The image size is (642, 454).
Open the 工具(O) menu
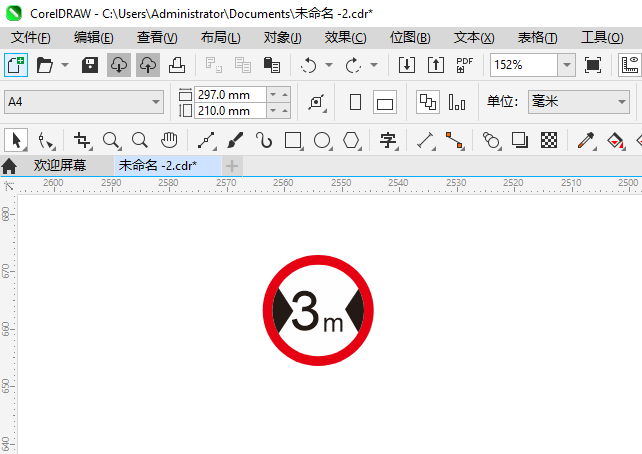coord(602,38)
